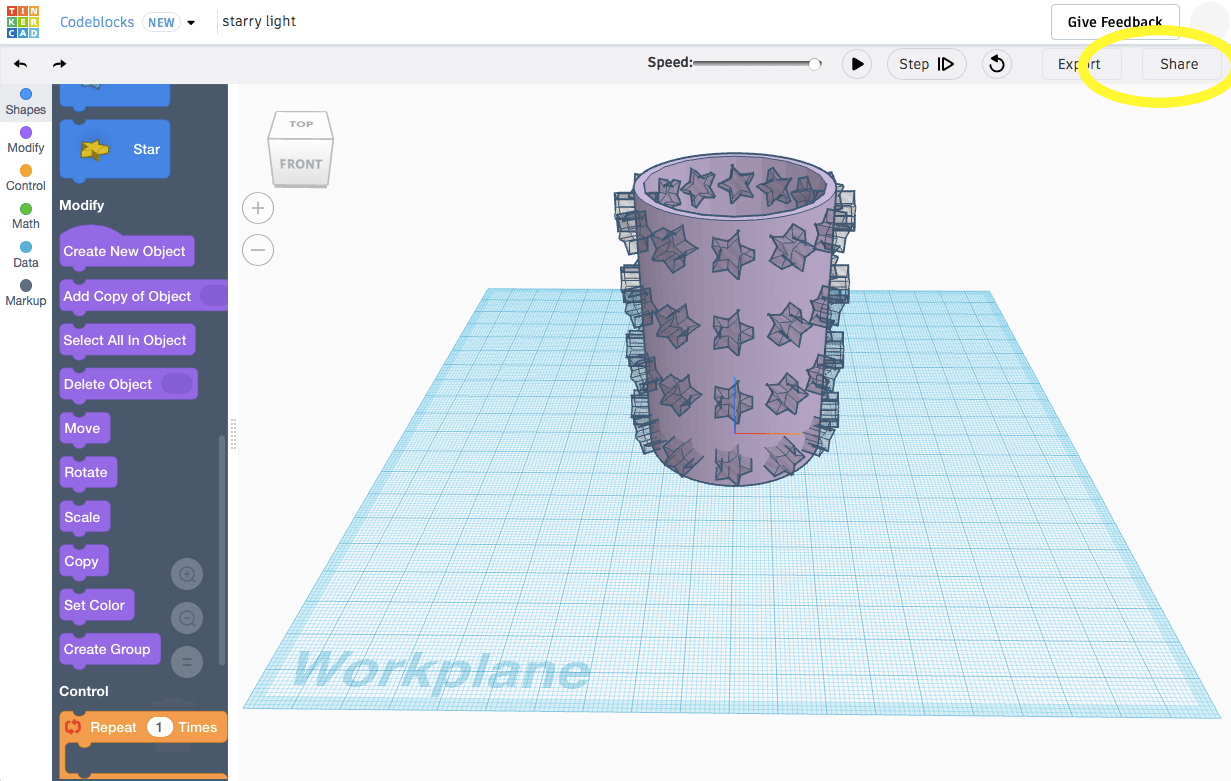This screenshot has width=1231, height=781.
Task: Zoom in using the plus button beside the viewport
Action: [257, 208]
